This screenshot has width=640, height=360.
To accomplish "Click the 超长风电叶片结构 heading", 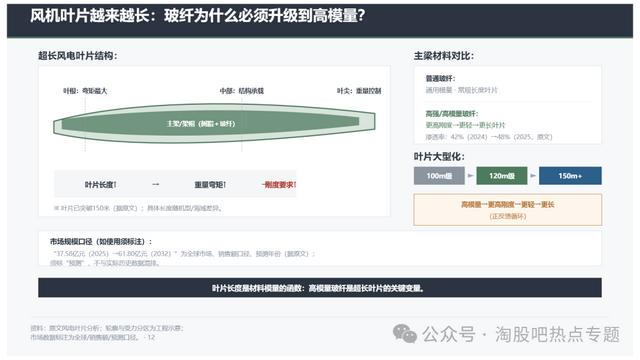I will point(78,56).
